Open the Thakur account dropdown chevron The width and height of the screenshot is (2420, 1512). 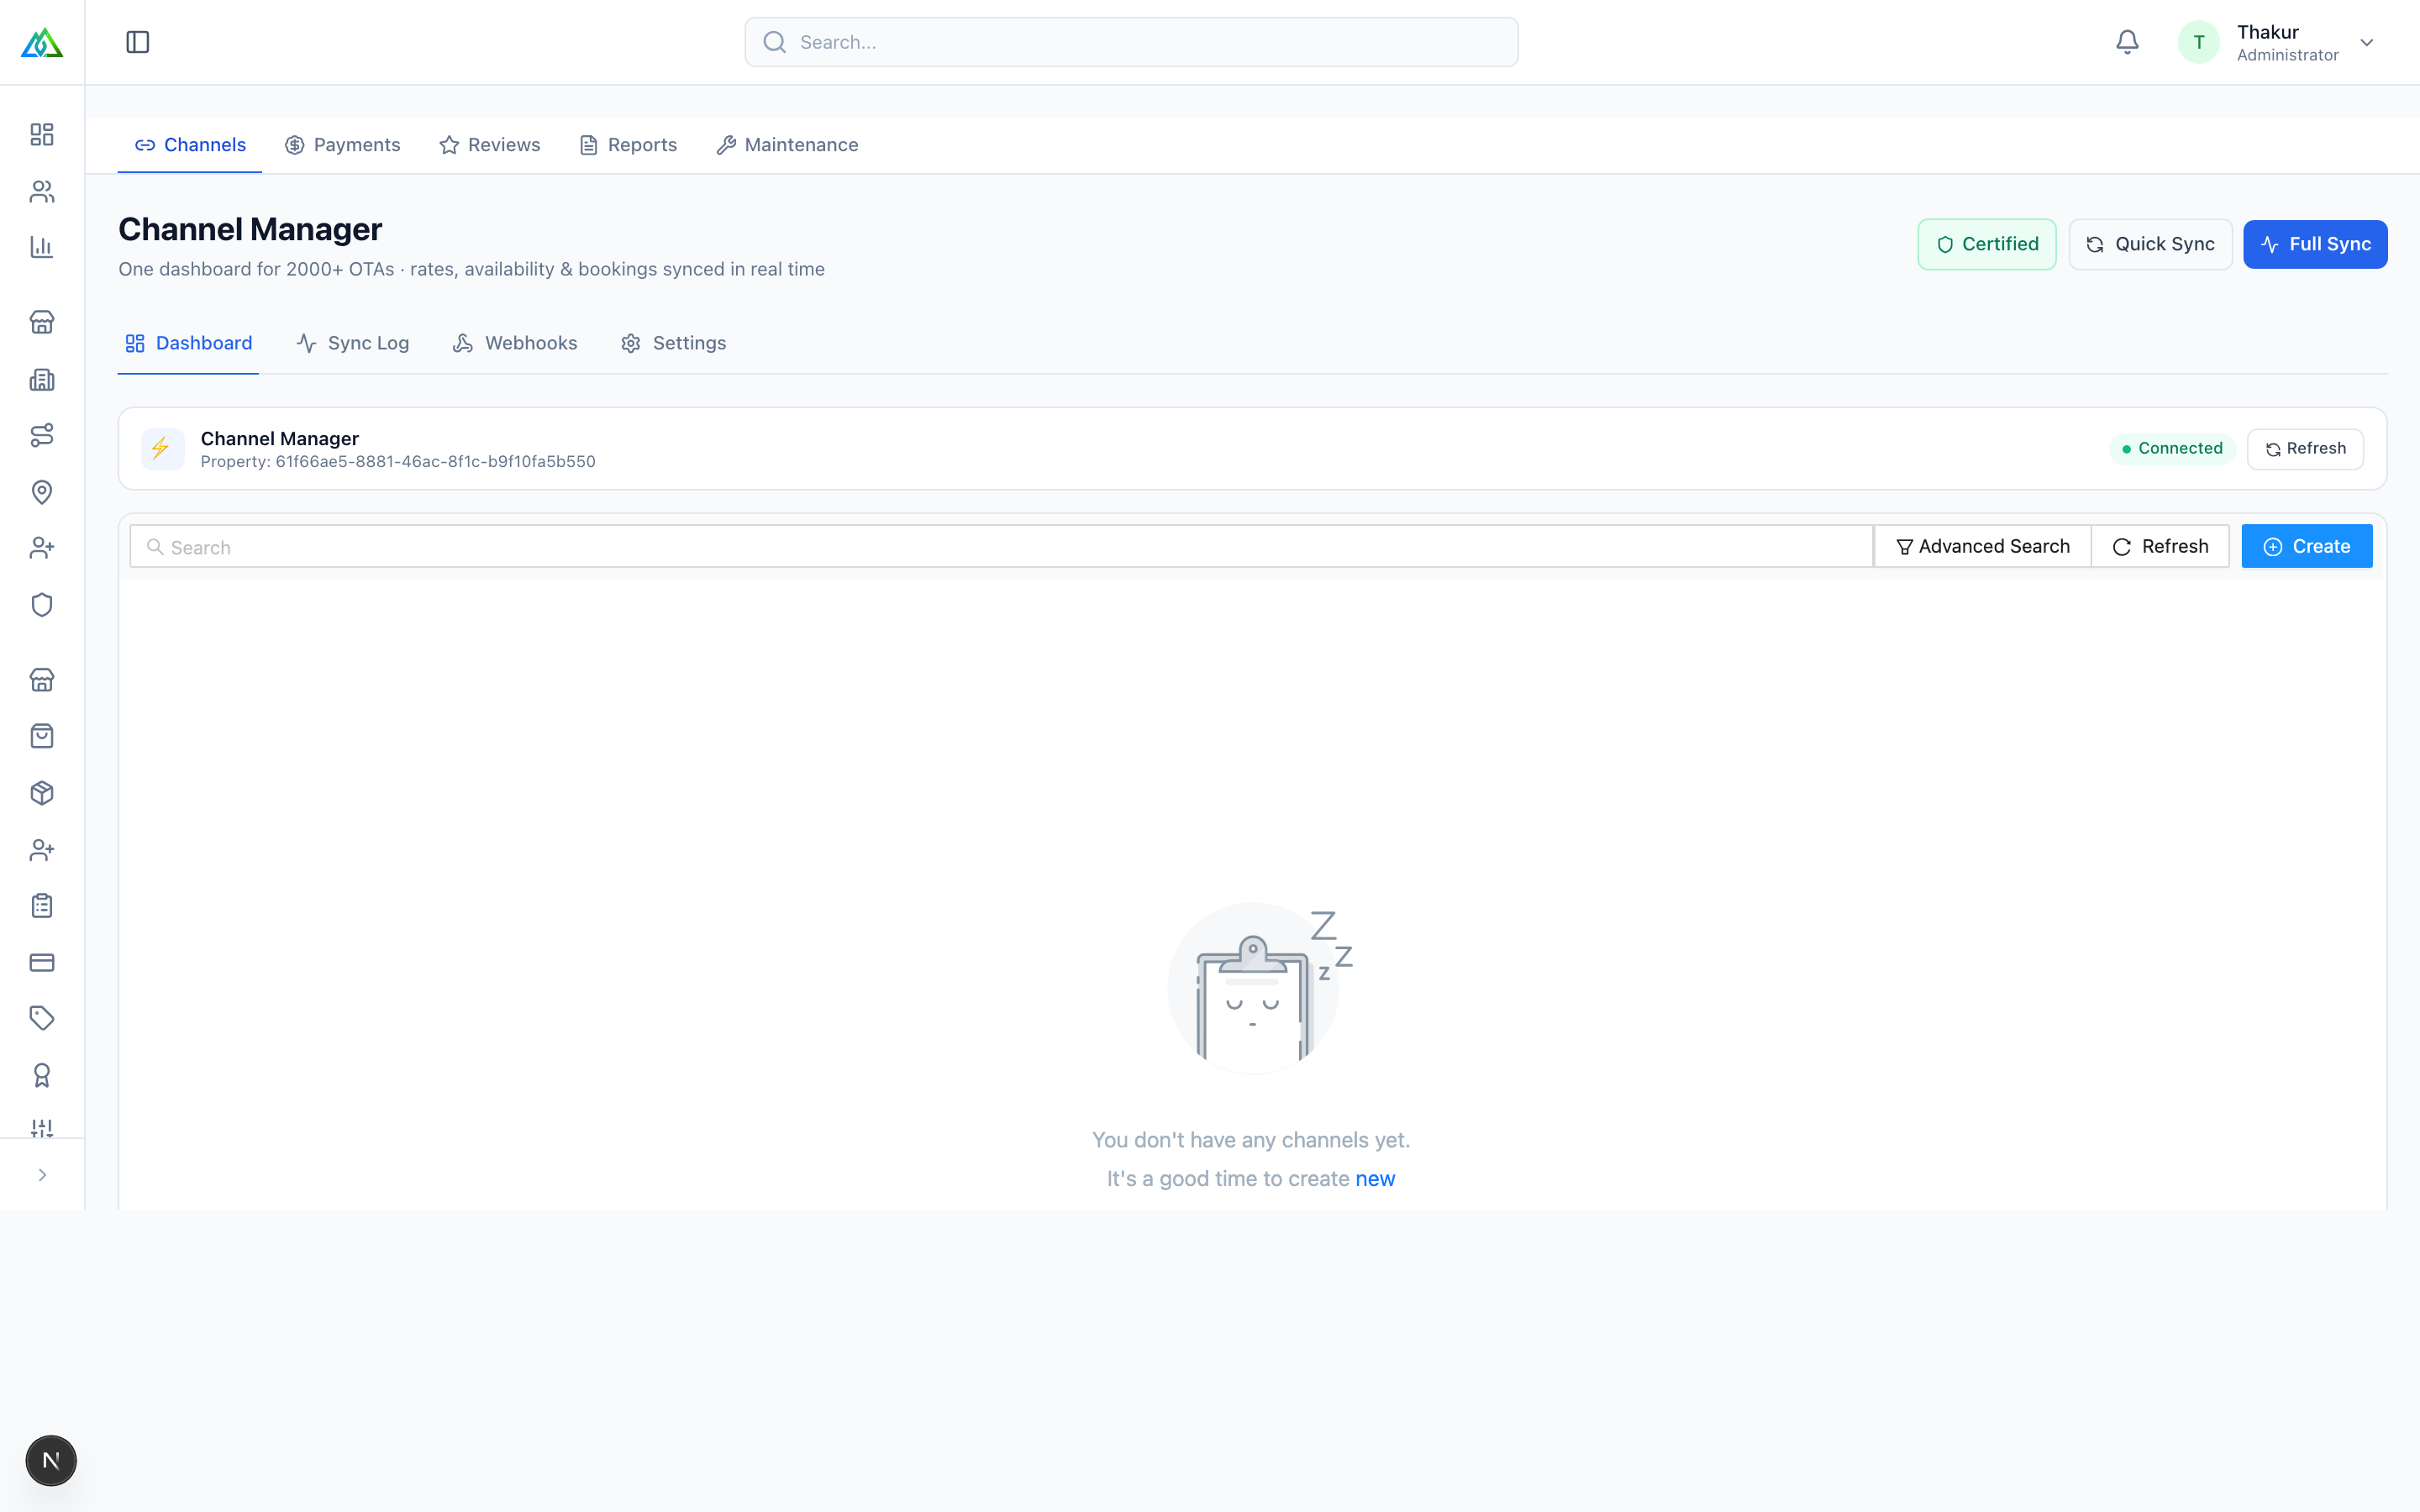[x=2366, y=42]
